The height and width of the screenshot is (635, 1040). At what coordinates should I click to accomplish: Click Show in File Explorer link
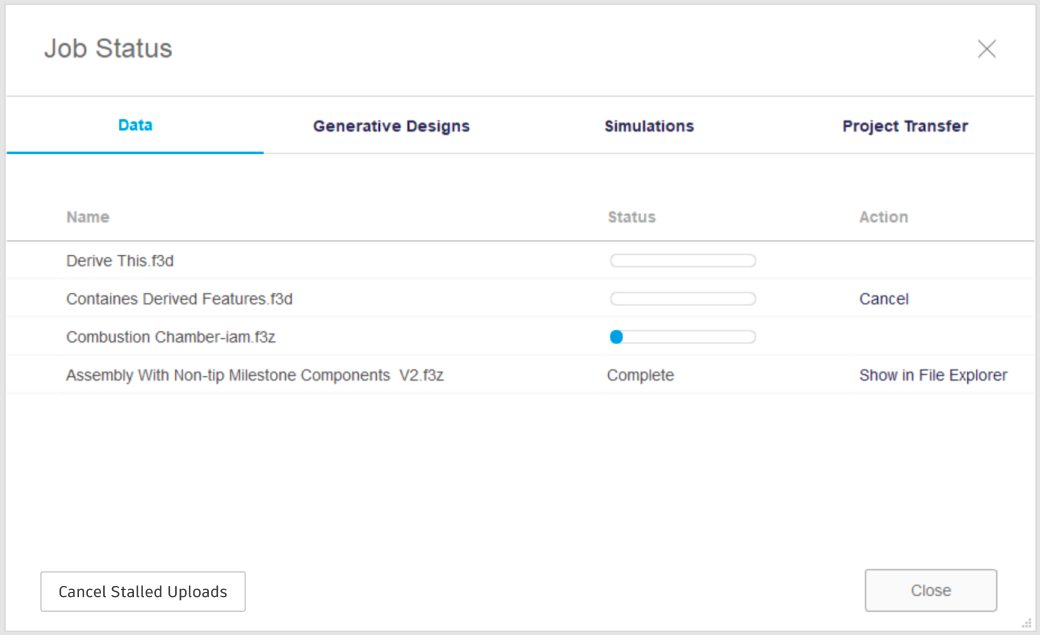point(933,376)
